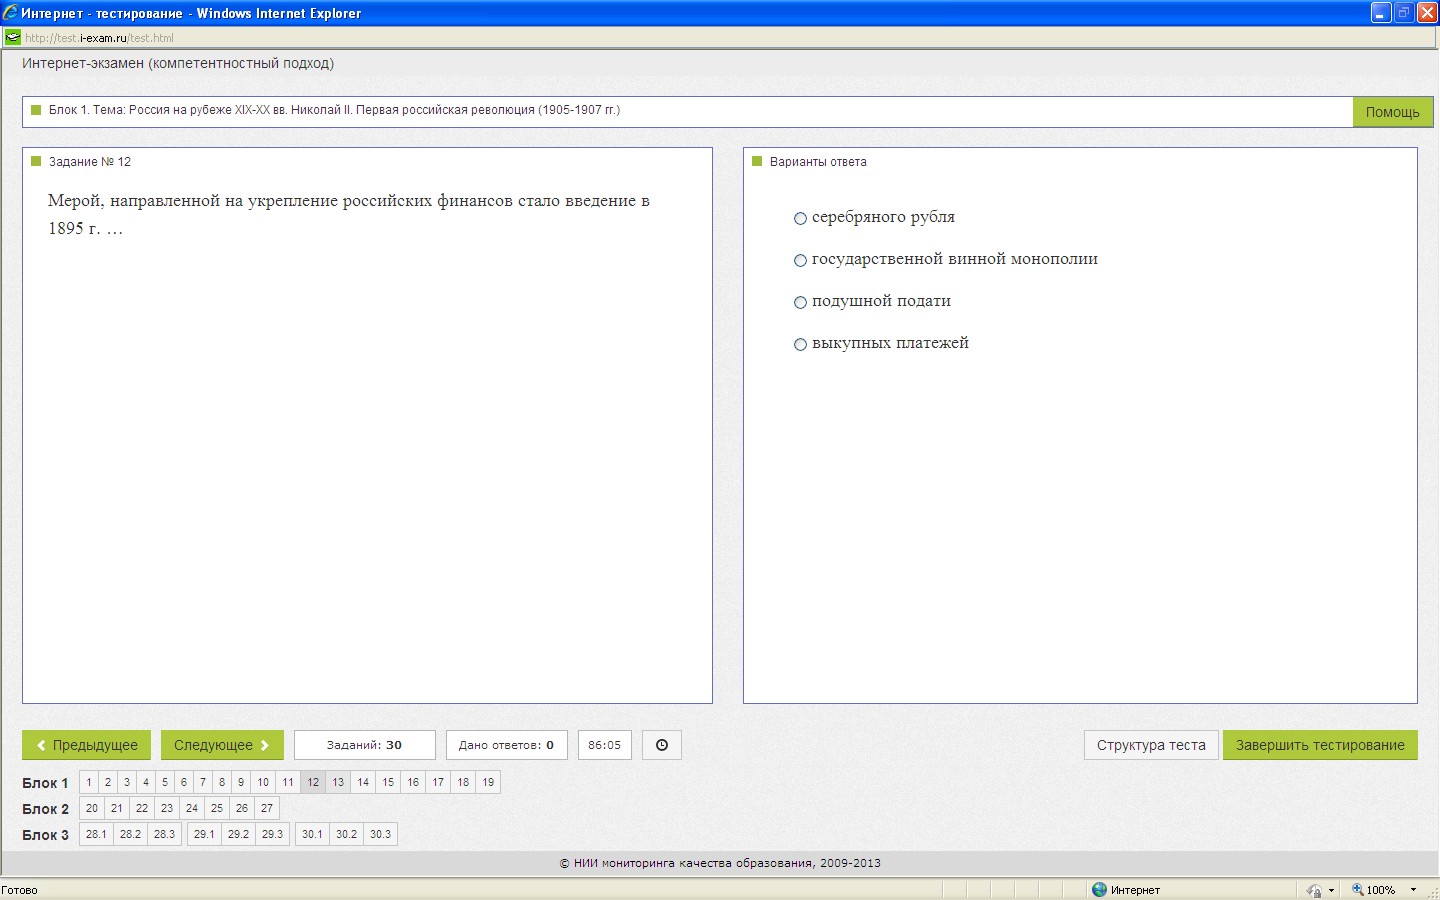This screenshot has width=1440, height=900.
Task: Open the zoom level 100% dropdown
Action: click(1413, 890)
